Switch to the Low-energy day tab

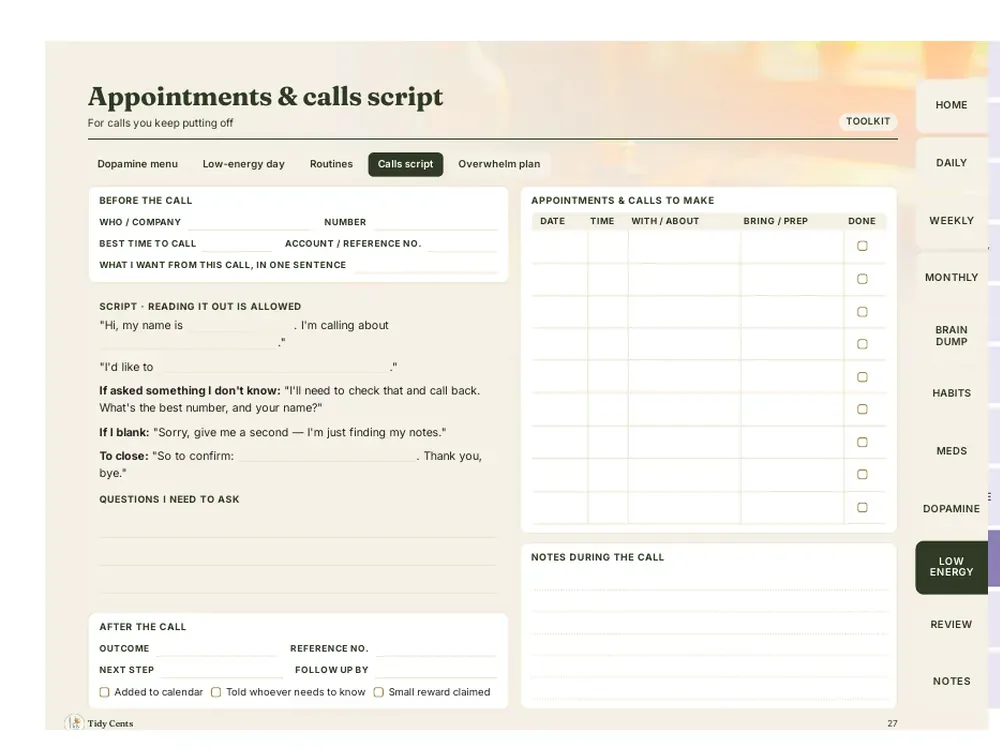point(244,164)
